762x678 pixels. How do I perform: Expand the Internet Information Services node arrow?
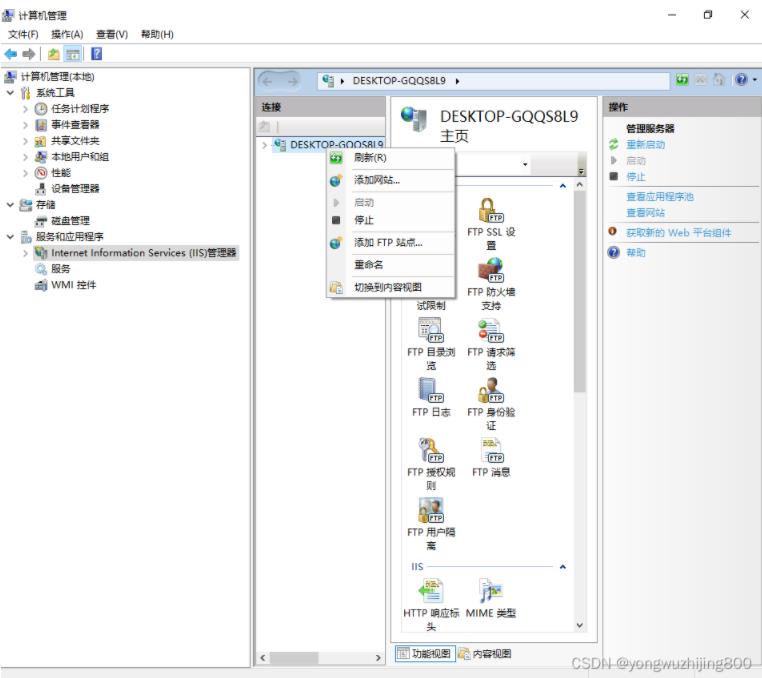25,253
